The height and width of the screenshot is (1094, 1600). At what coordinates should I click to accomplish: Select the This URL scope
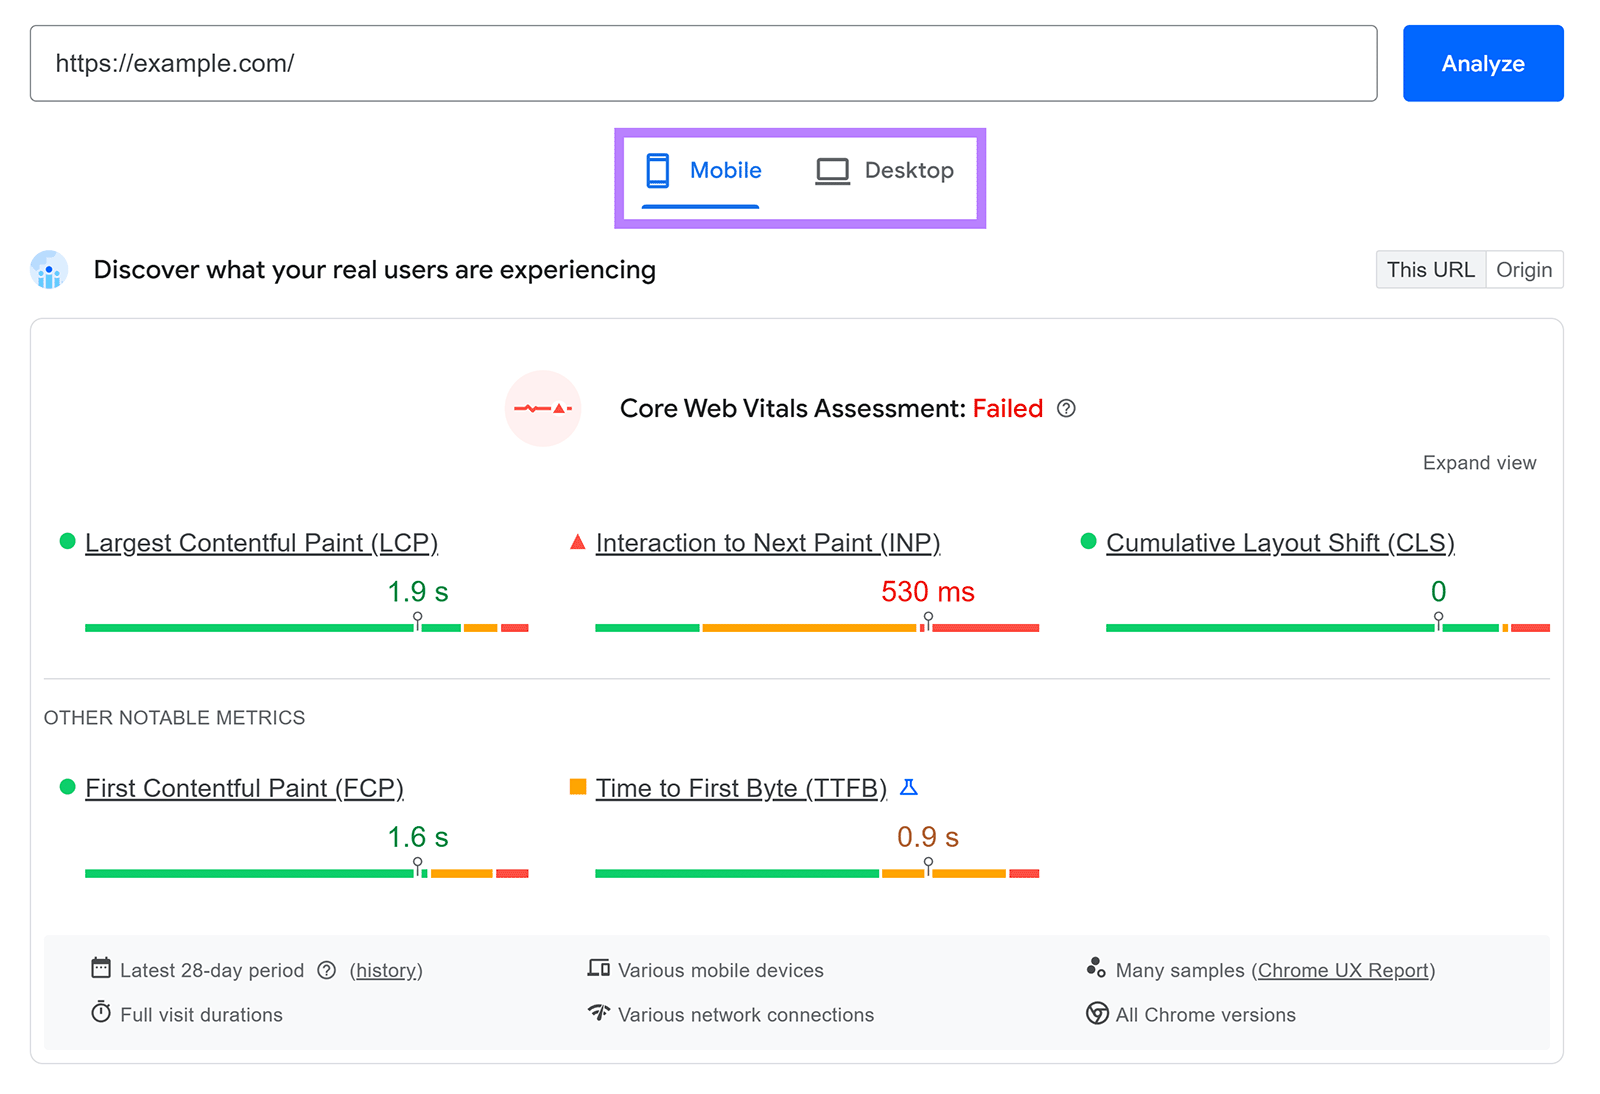pyautogui.click(x=1430, y=269)
